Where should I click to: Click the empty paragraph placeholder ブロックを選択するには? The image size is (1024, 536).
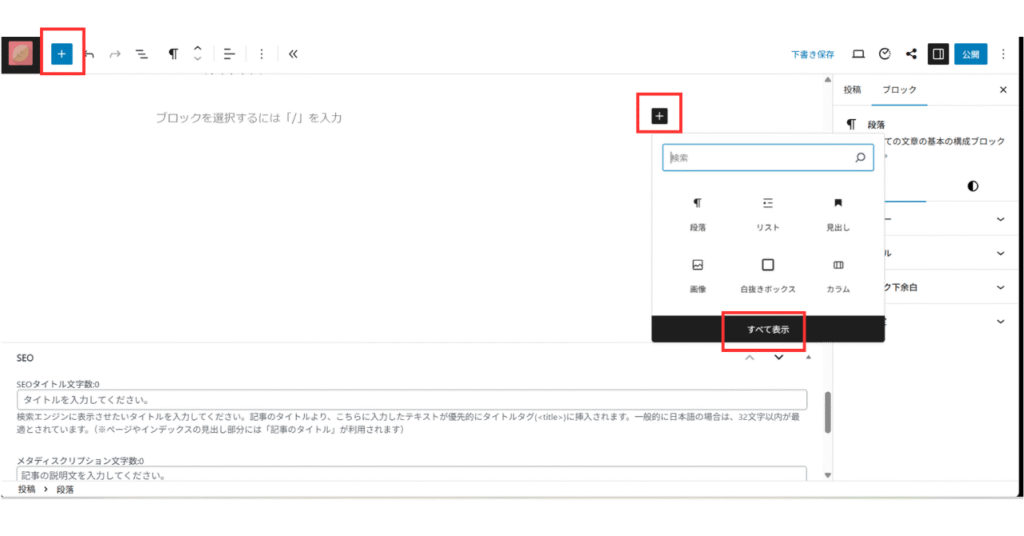coord(249,118)
